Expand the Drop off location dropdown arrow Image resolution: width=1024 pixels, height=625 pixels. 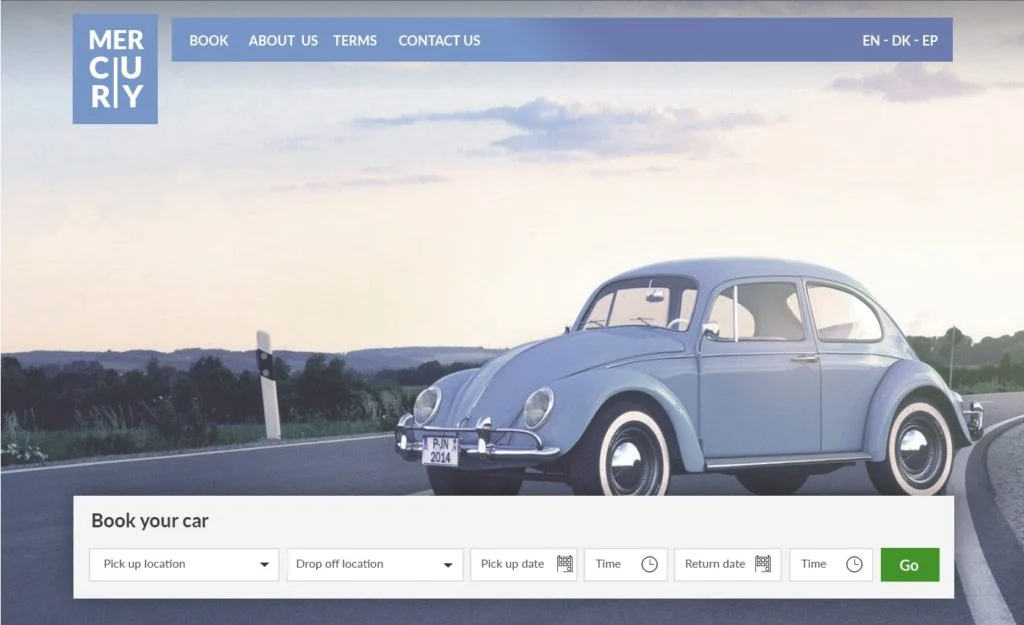[x=448, y=565]
